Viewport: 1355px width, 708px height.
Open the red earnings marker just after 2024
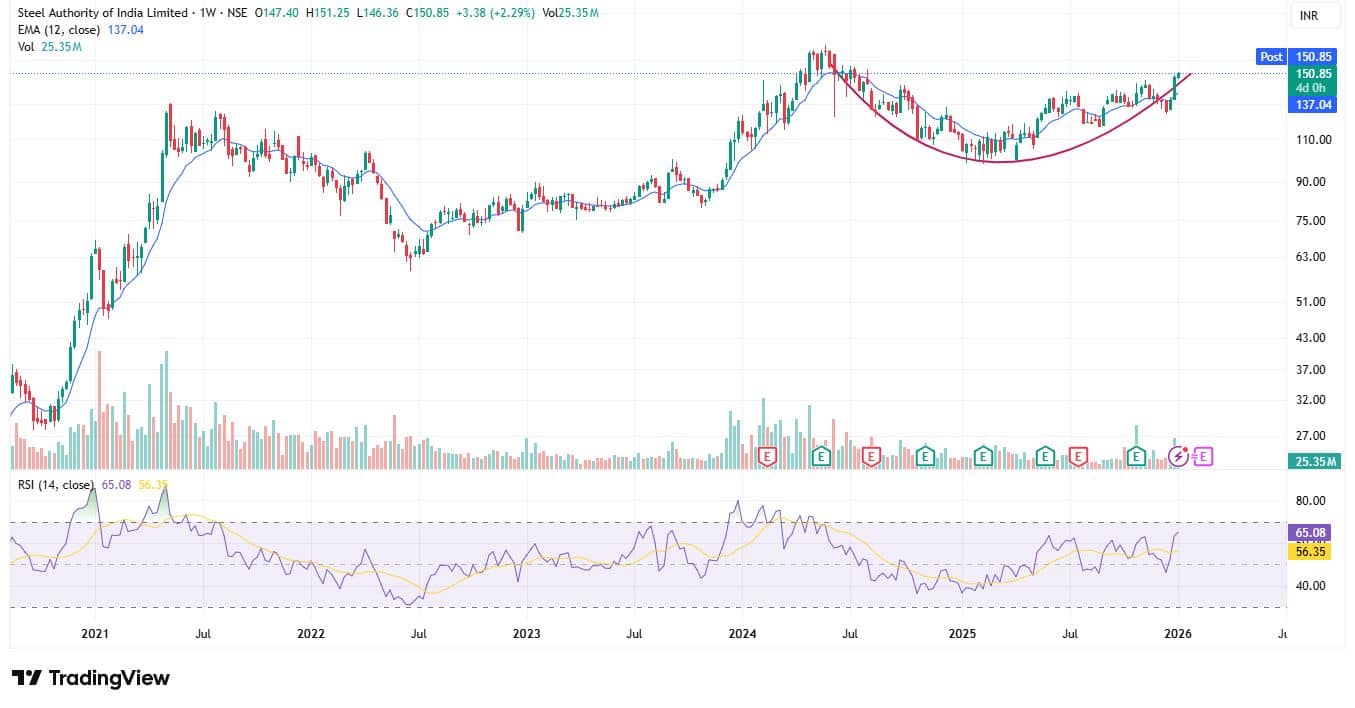point(768,456)
